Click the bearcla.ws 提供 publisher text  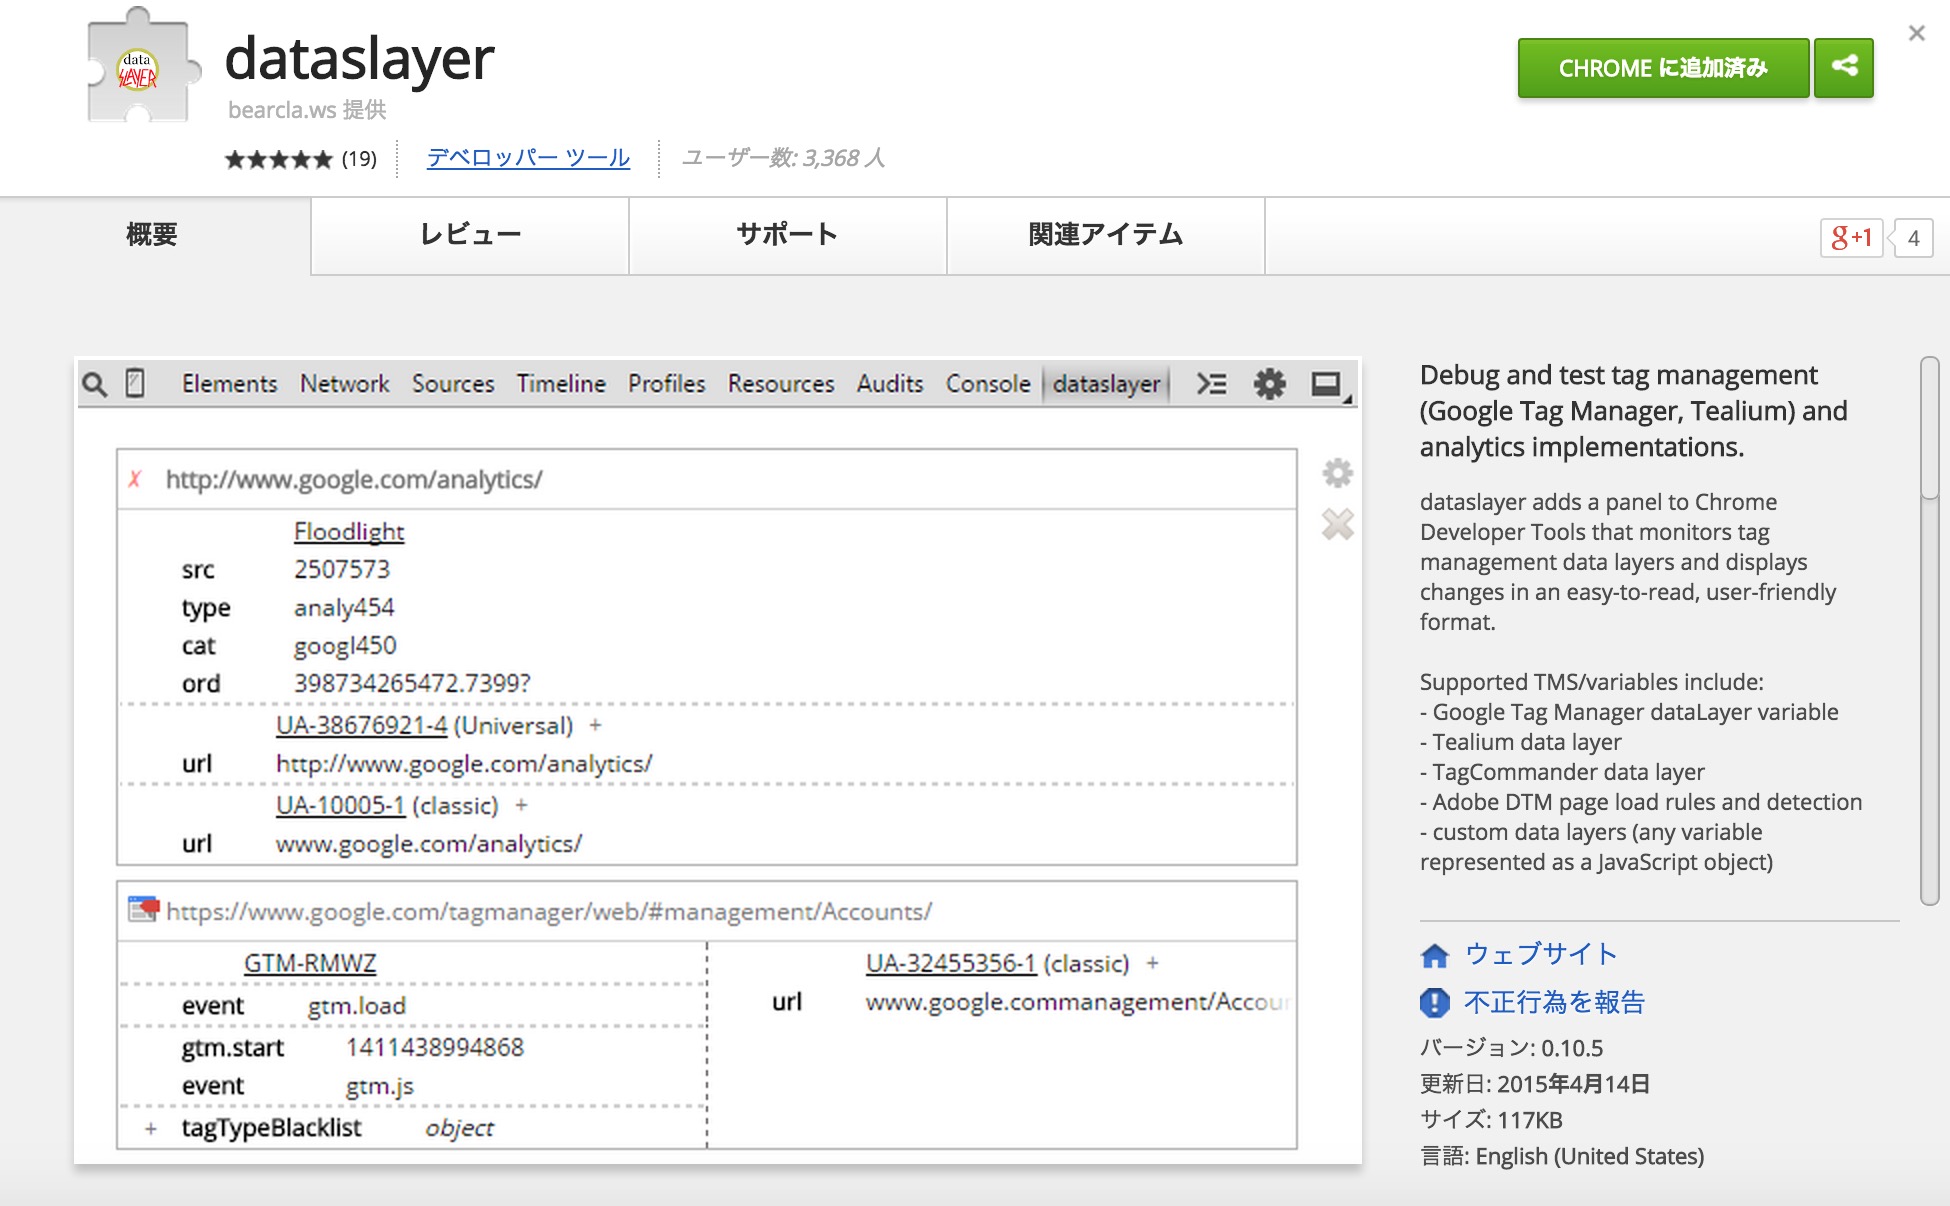(307, 110)
